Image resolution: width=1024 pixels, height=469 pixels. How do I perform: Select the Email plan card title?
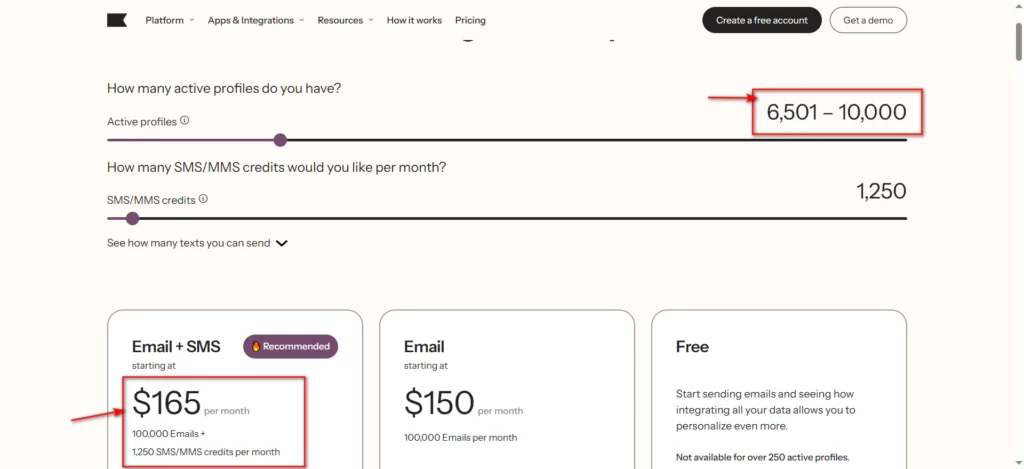pos(424,346)
